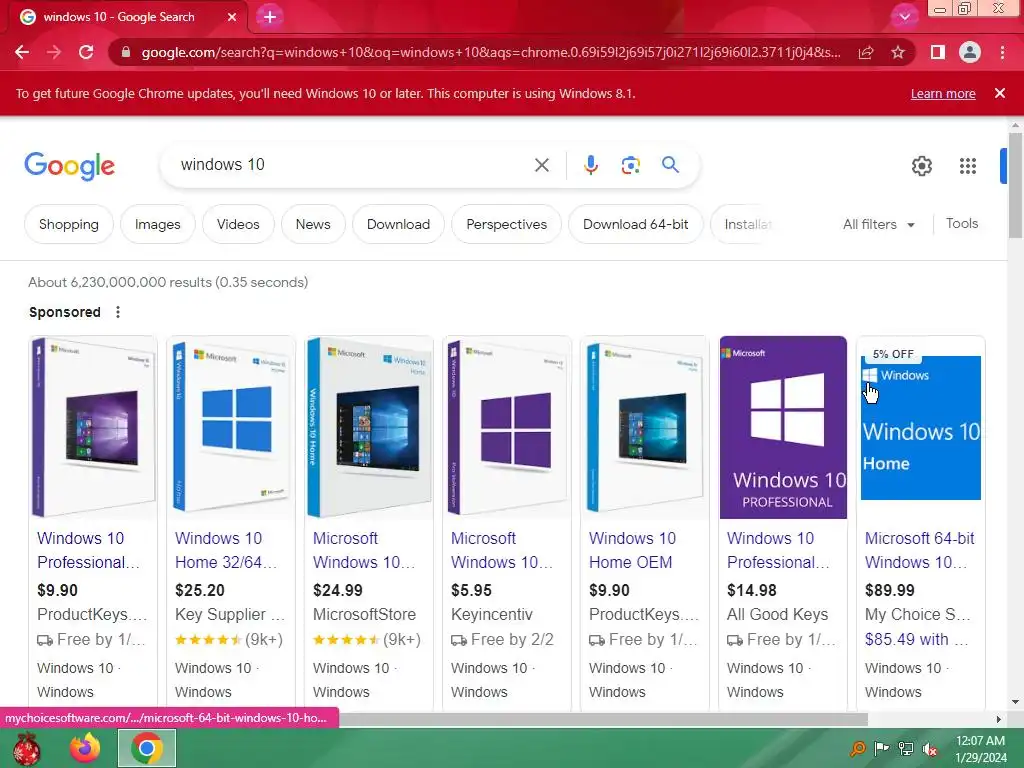Open Windows 10 Home OEM link

632,550
